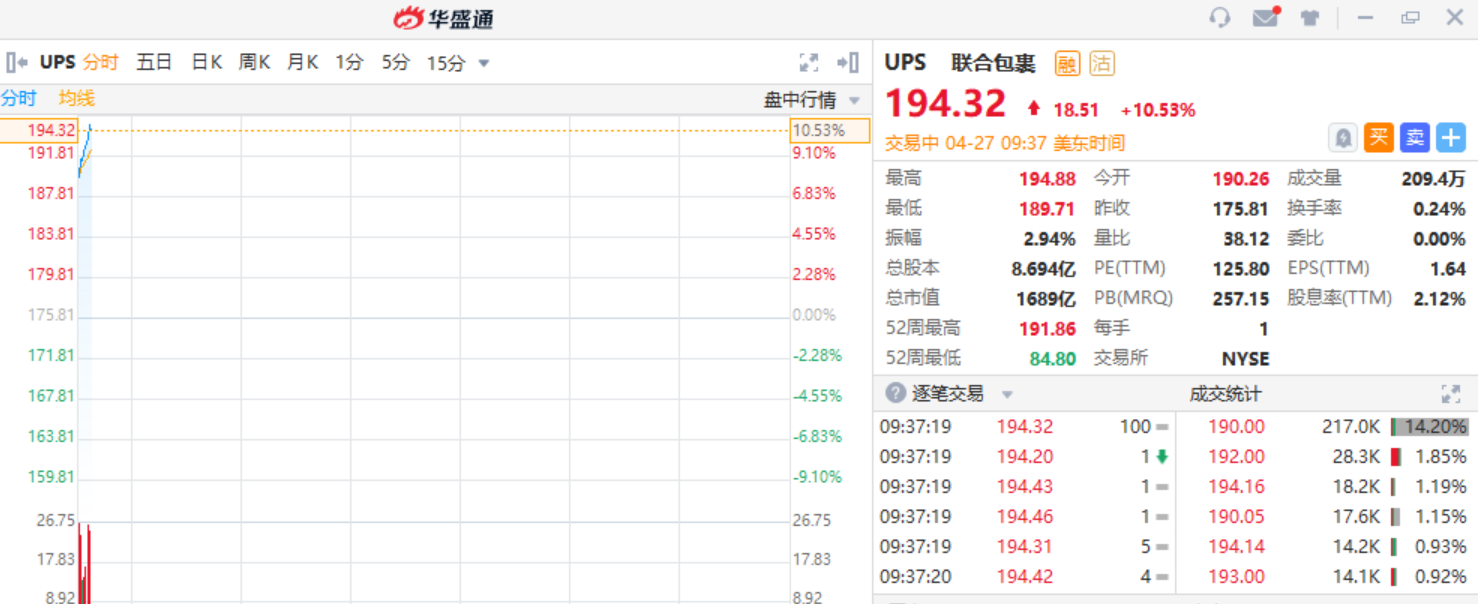Viewport: 1478px width, 604px height.
Task: Open the messages envelope icon
Action: coord(1265,18)
